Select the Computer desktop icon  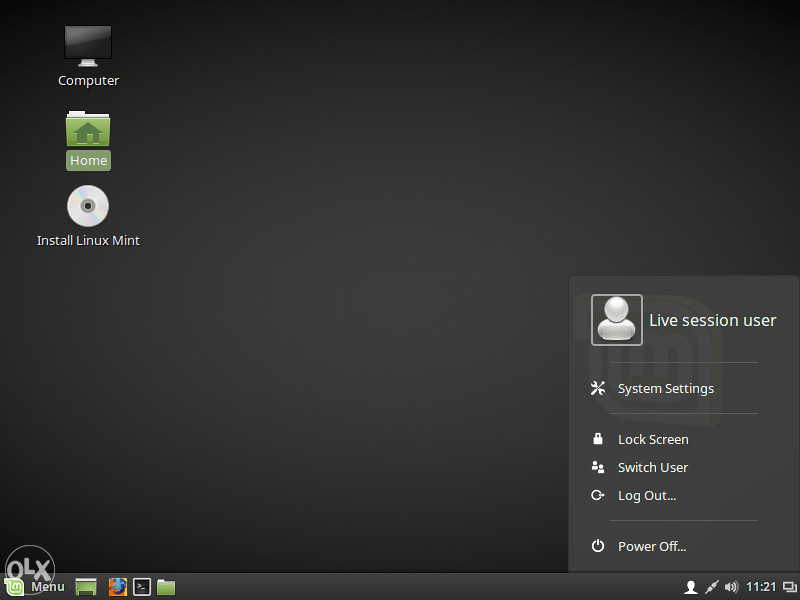point(88,46)
